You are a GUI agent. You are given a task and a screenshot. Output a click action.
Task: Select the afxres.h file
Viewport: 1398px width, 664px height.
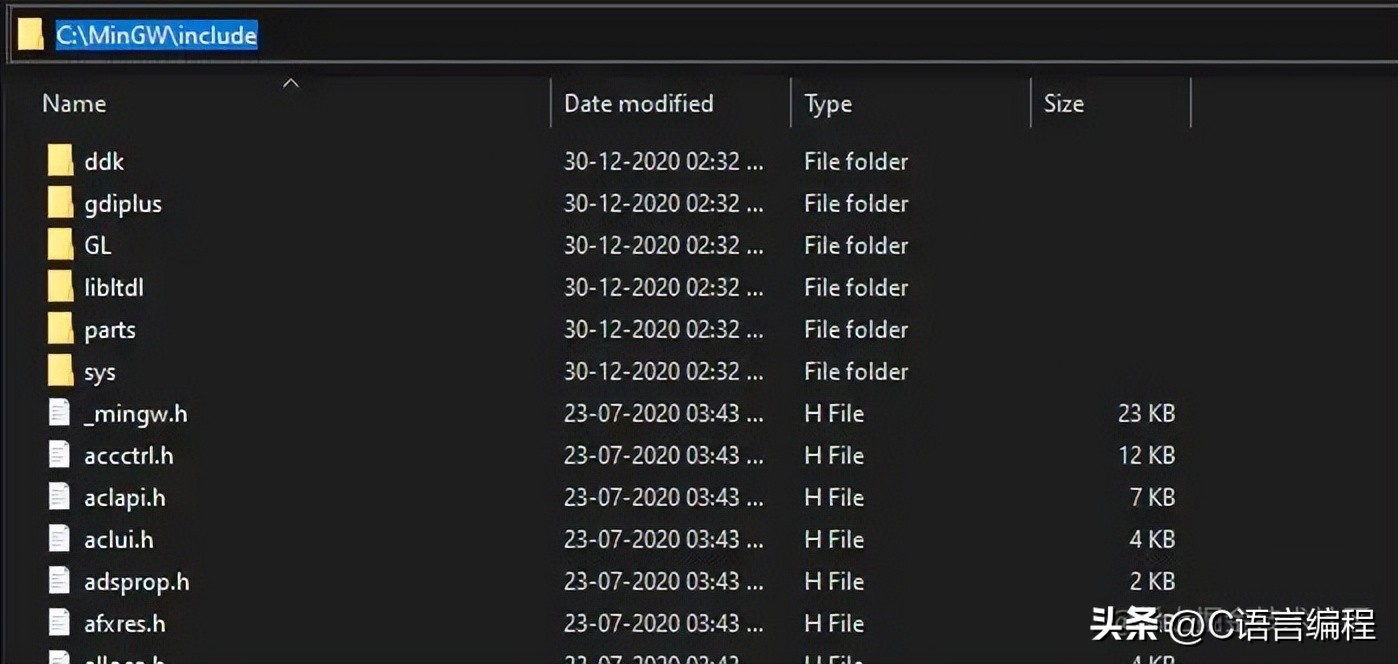click(124, 623)
